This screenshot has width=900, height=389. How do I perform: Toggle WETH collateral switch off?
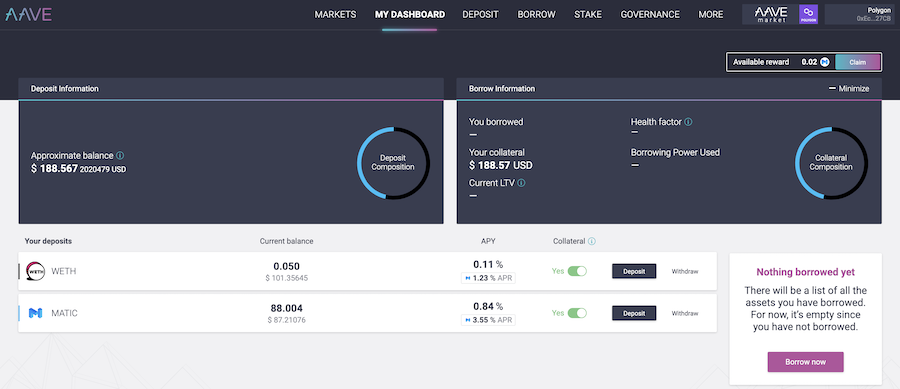tap(577, 271)
